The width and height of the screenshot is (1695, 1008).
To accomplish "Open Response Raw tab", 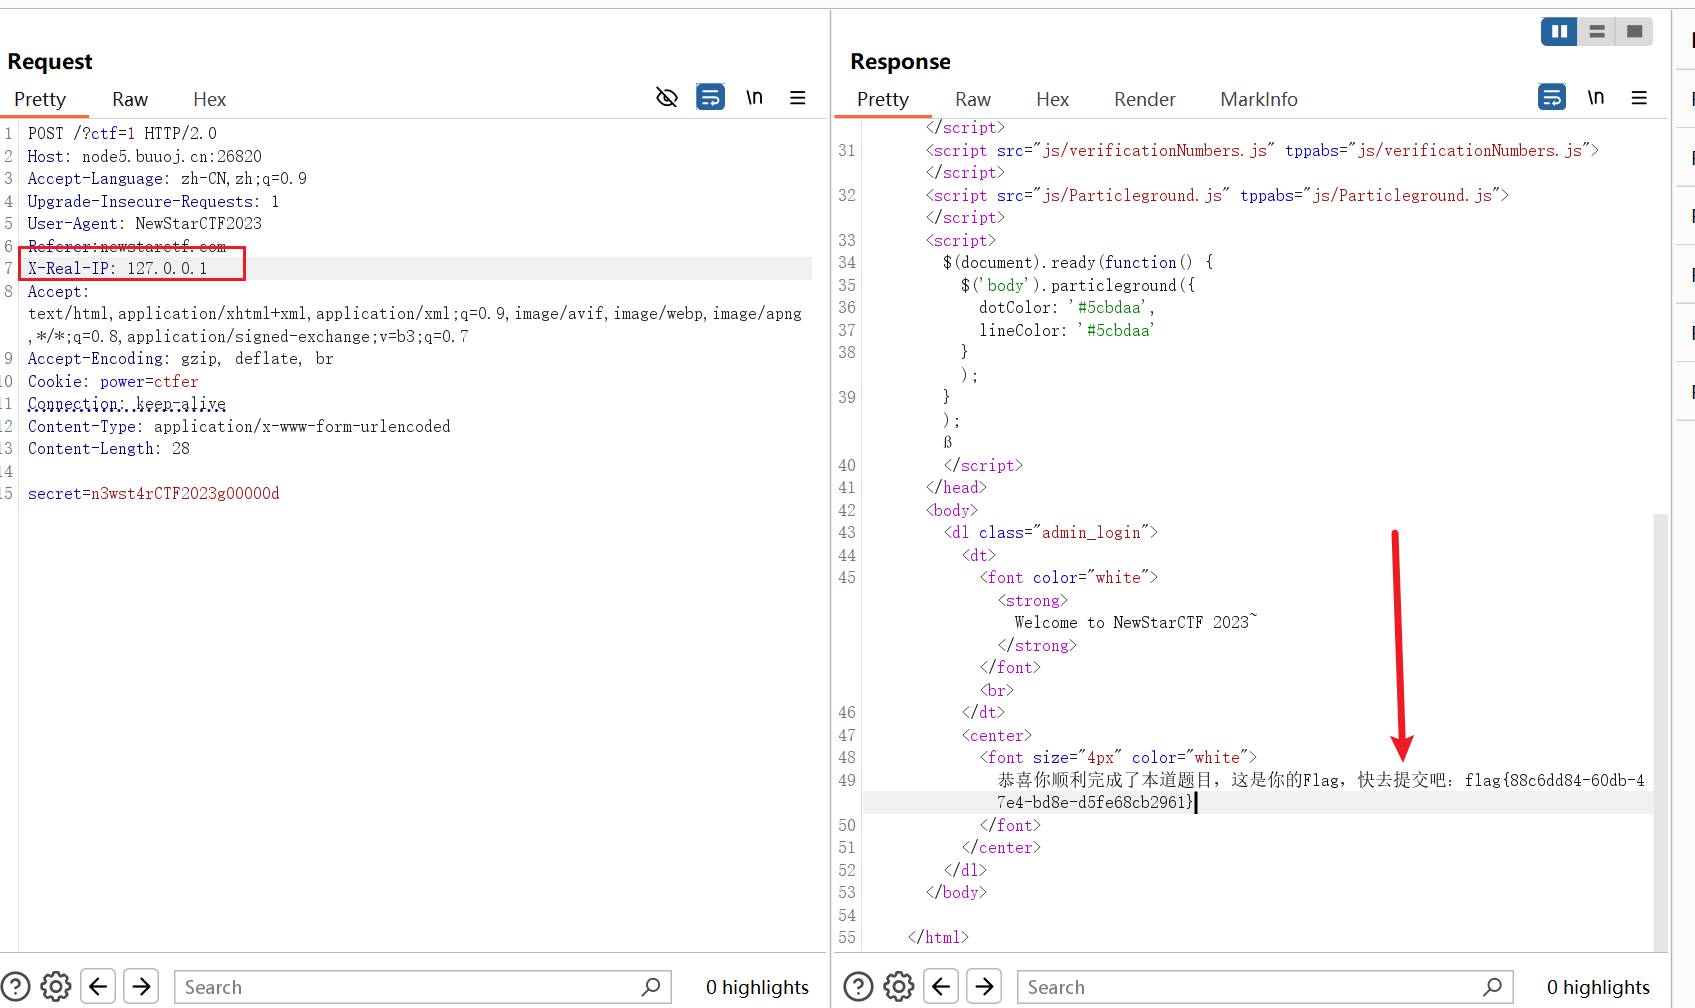I will 973,99.
